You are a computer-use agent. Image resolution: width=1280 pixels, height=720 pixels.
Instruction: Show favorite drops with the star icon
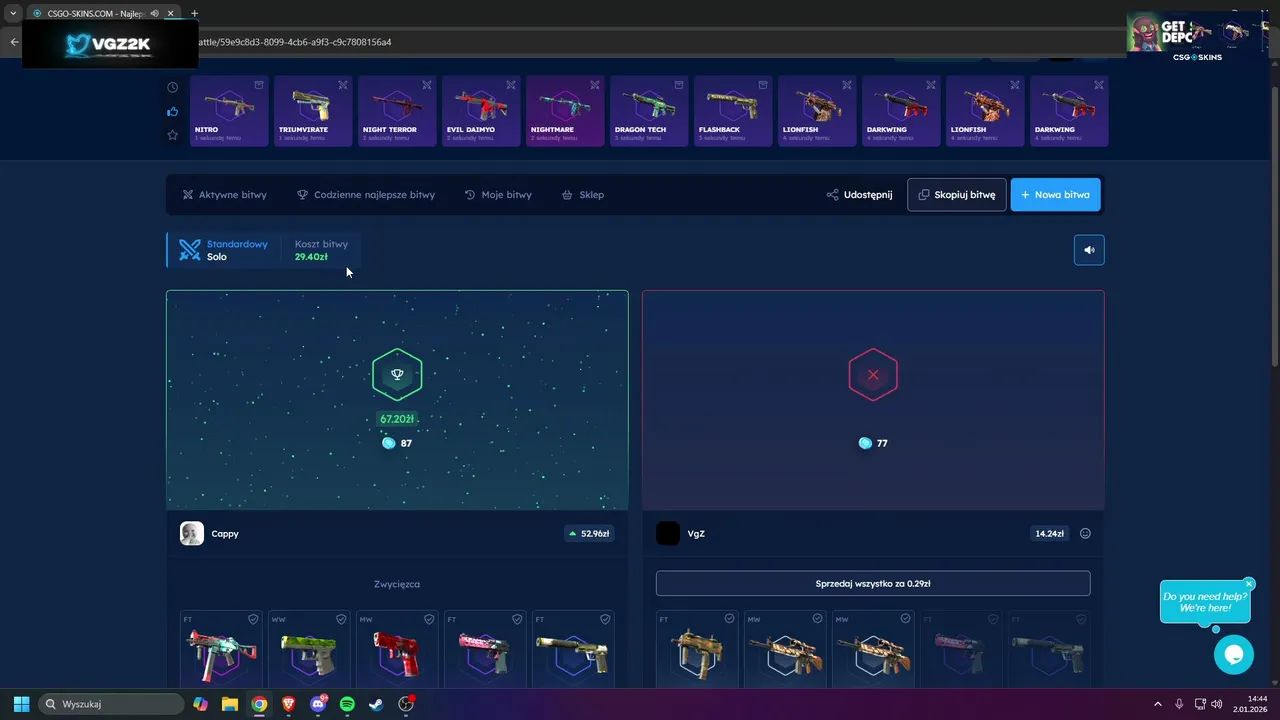click(173, 134)
